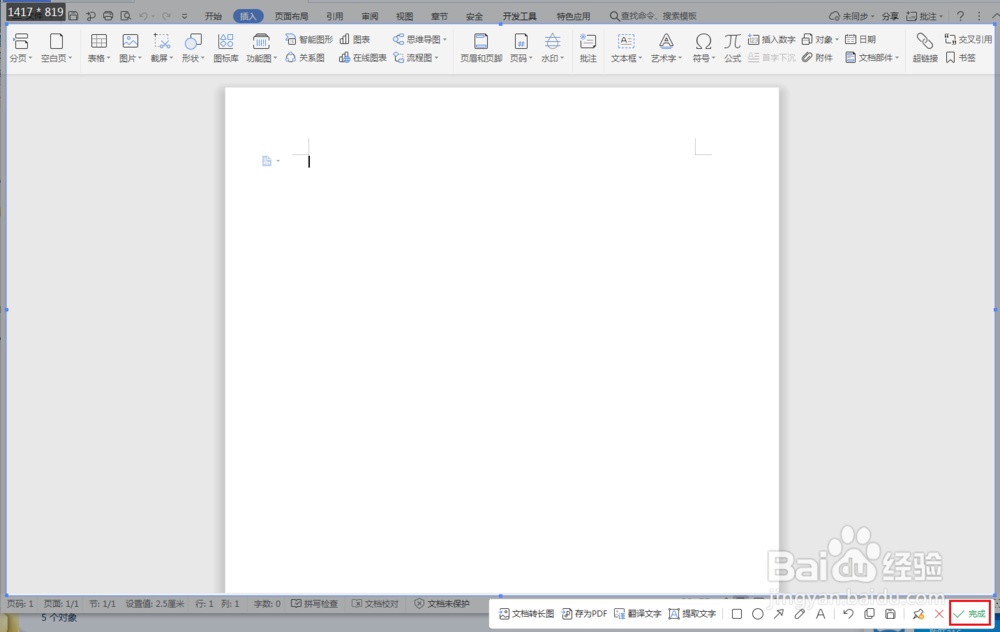The height and width of the screenshot is (632, 1000).
Task: Open the 安全 tab
Action: [474, 16]
